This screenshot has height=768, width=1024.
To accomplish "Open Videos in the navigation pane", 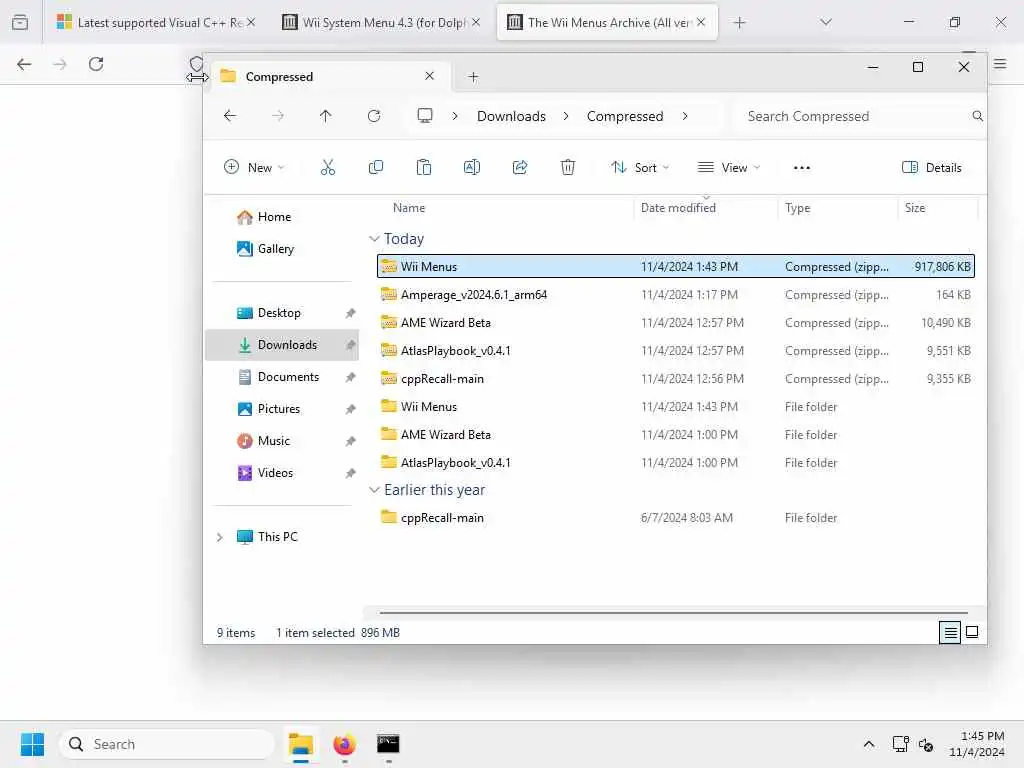I will click(281, 473).
